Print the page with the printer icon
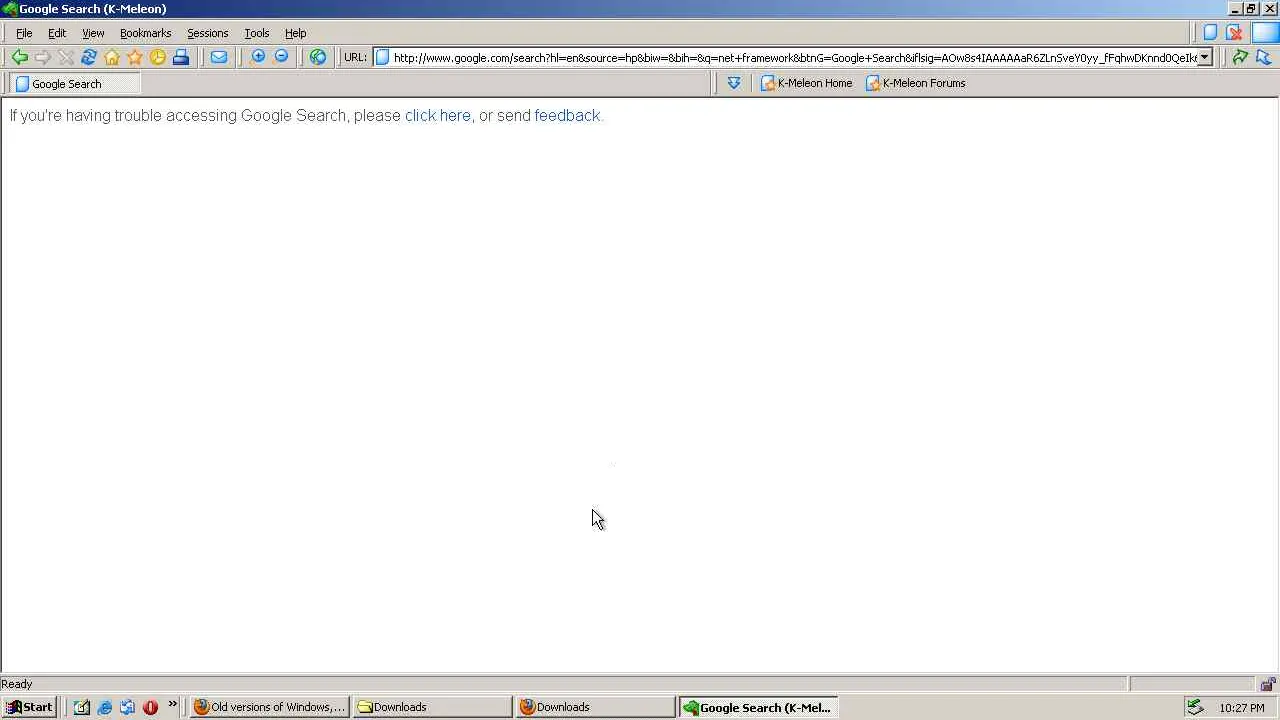Image resolution: width=1280 pixels, height=720 pixels. click(x=181, y=57)
